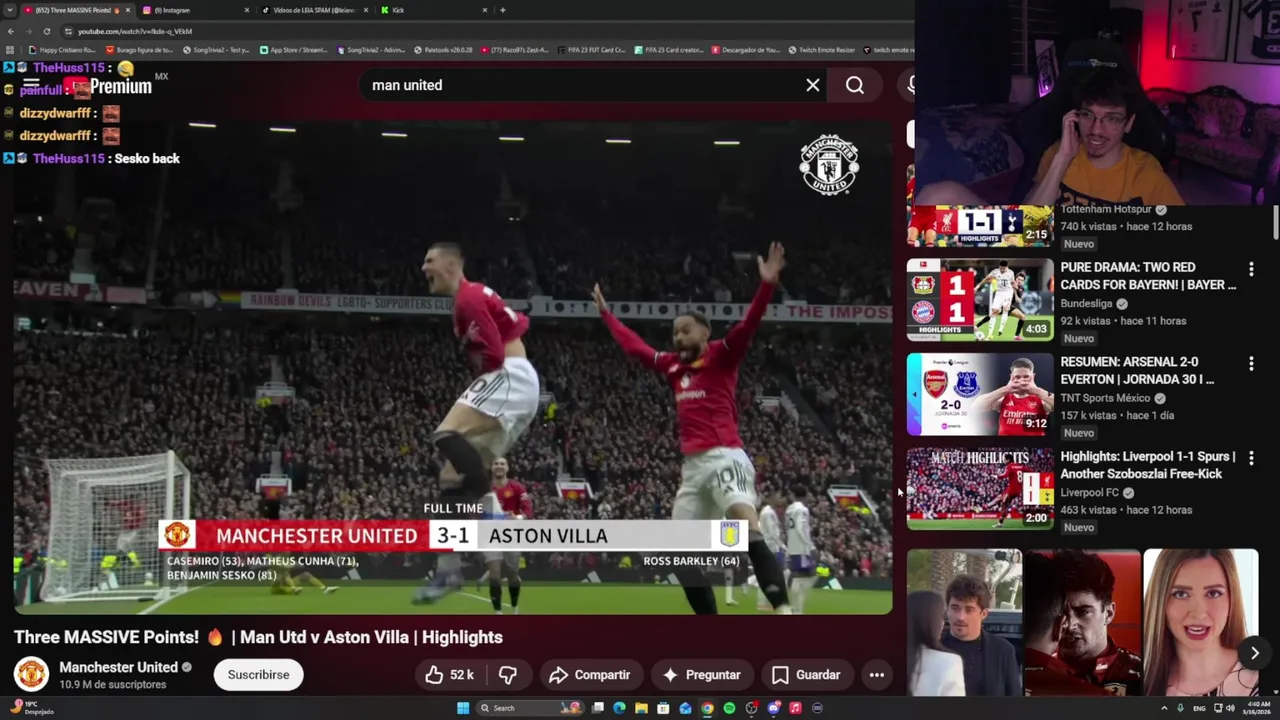
Task: Open the Manchester United channel name link
Action: pos(118,667)
